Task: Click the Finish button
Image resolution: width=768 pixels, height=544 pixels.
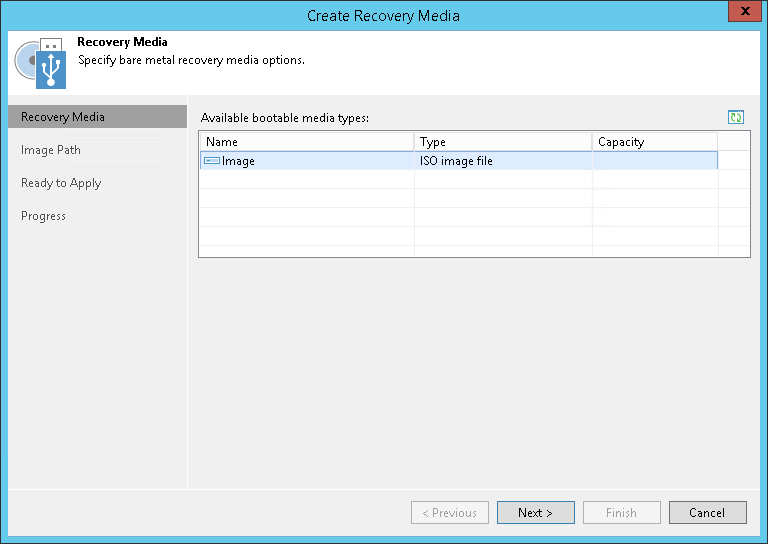Action: point(621,513)
